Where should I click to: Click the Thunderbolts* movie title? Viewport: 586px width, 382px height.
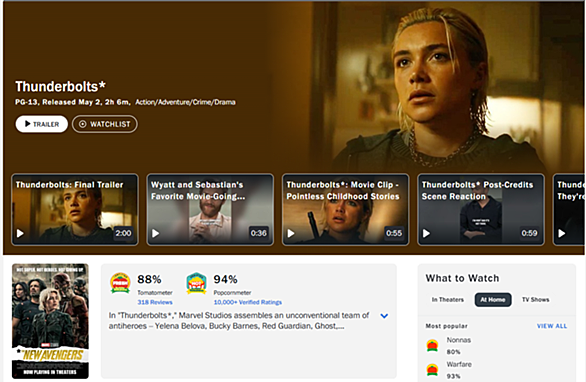coord(60,87)
